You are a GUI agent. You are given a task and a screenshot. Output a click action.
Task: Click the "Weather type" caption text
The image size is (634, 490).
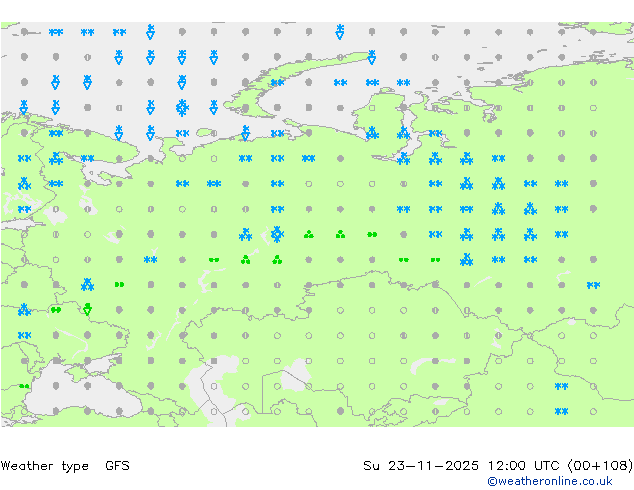44,466
